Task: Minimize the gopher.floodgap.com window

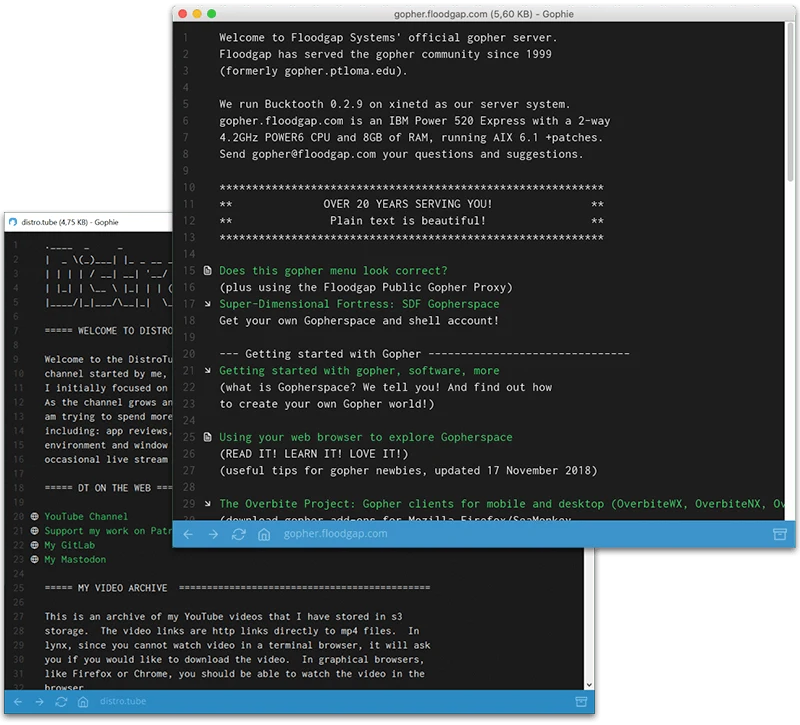Action: tap(197, 14)
